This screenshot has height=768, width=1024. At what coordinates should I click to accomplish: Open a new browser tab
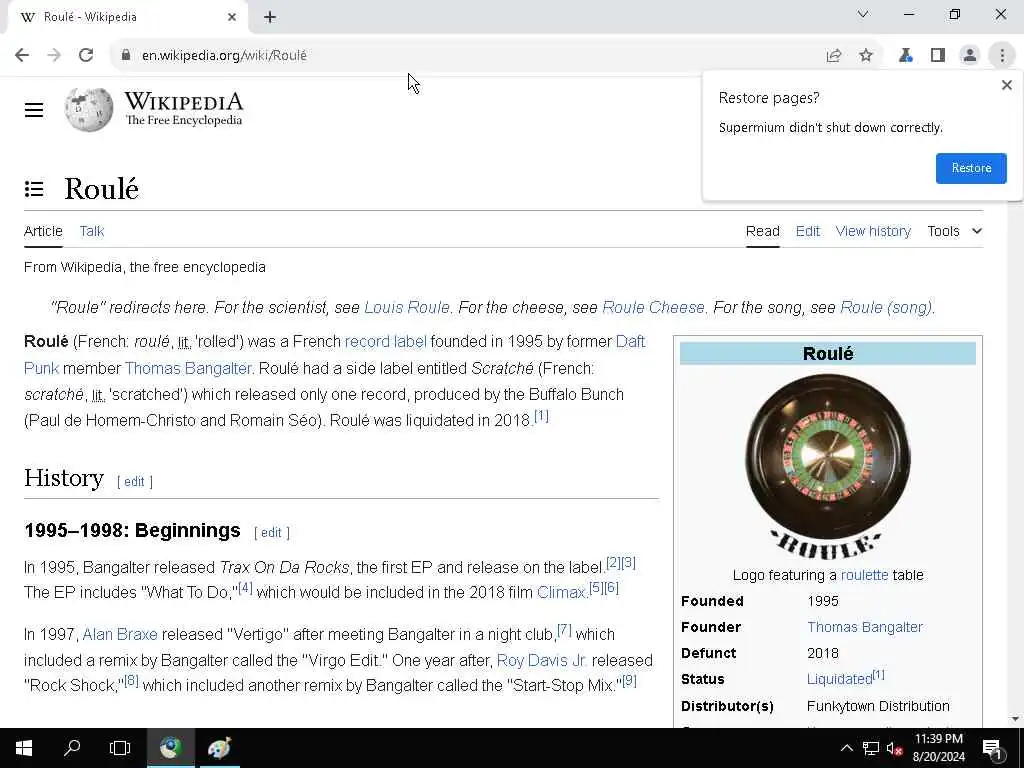(270, 18)
